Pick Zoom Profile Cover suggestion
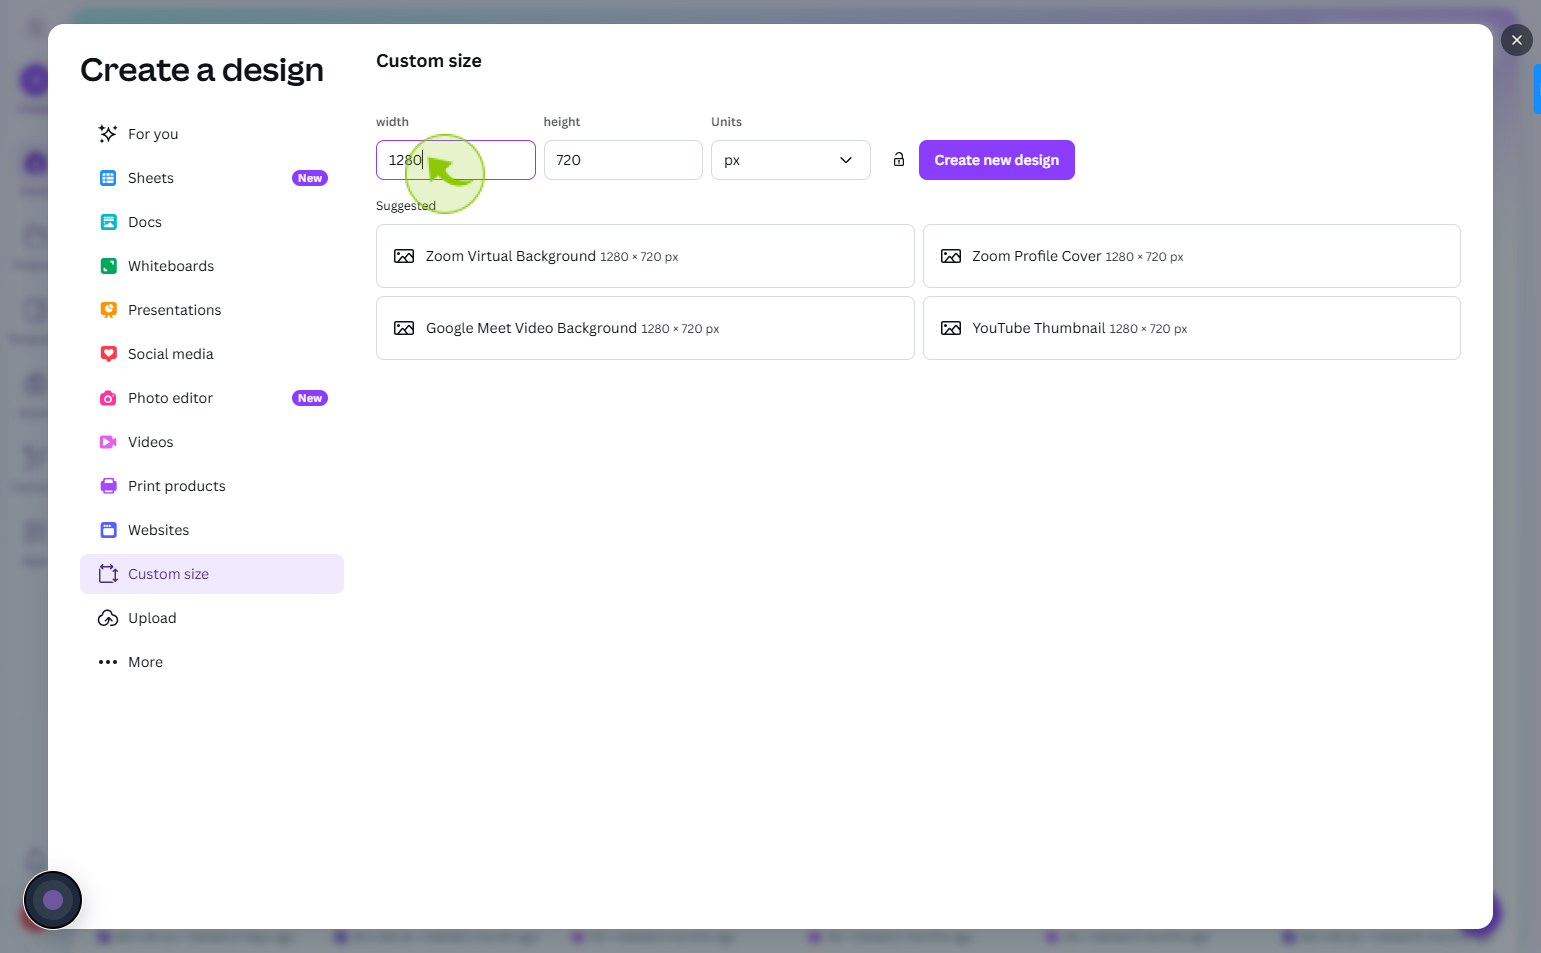Screen dimensions: 1541x953 point(1192,256)
